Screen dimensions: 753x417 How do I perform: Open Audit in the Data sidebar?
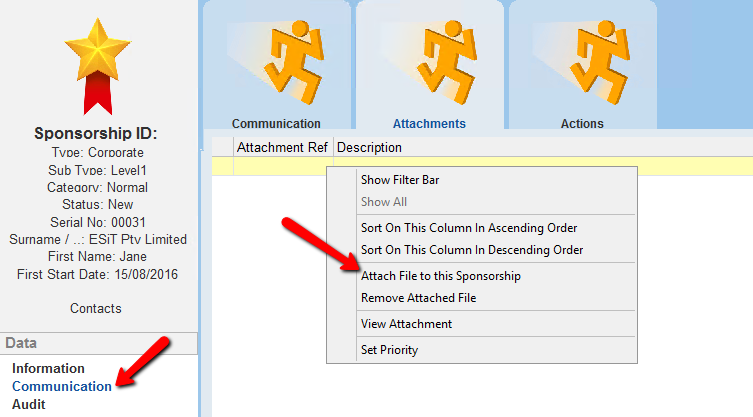click(29, 404)
